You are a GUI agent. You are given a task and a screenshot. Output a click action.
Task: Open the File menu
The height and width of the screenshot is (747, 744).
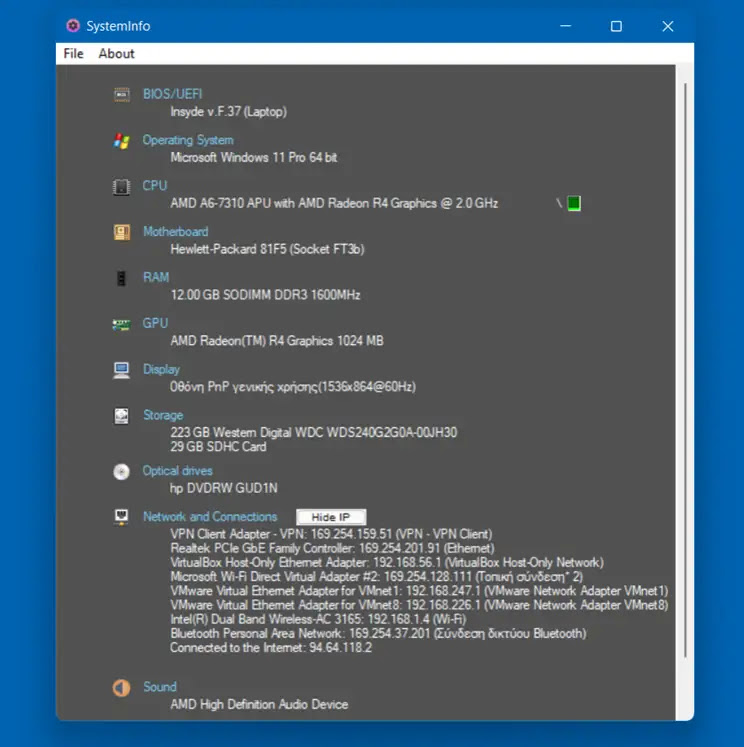tap(73, 53)
